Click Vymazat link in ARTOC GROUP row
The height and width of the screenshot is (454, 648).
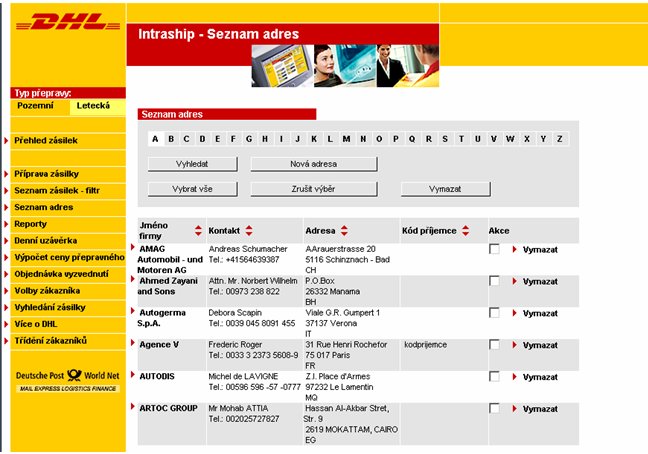pos(540,409)
